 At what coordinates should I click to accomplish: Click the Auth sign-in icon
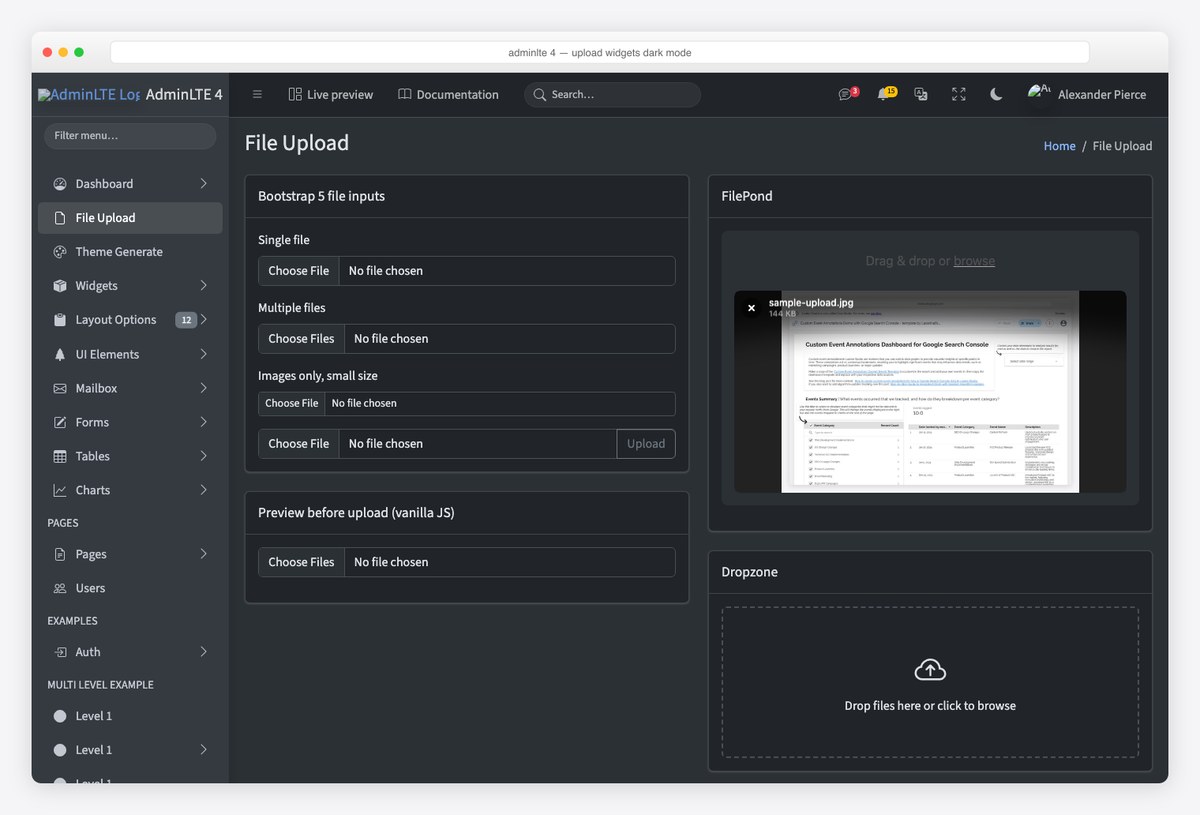[x=60, y=652]
